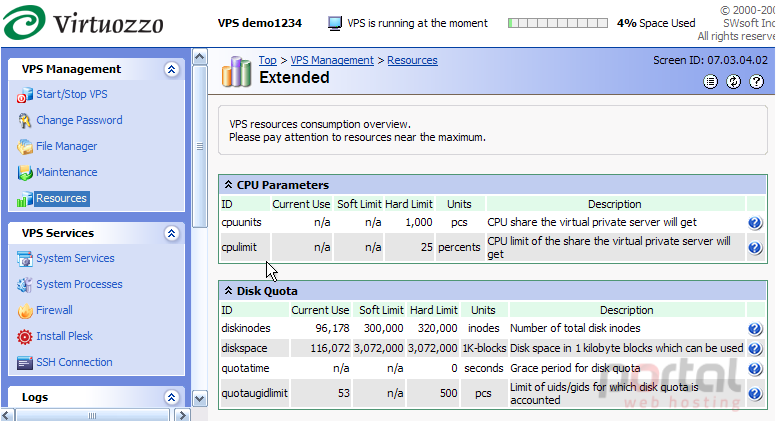776x422 pixels.
Task: Open help for quotaugidlimit row
Action: (x=755, y=394)
